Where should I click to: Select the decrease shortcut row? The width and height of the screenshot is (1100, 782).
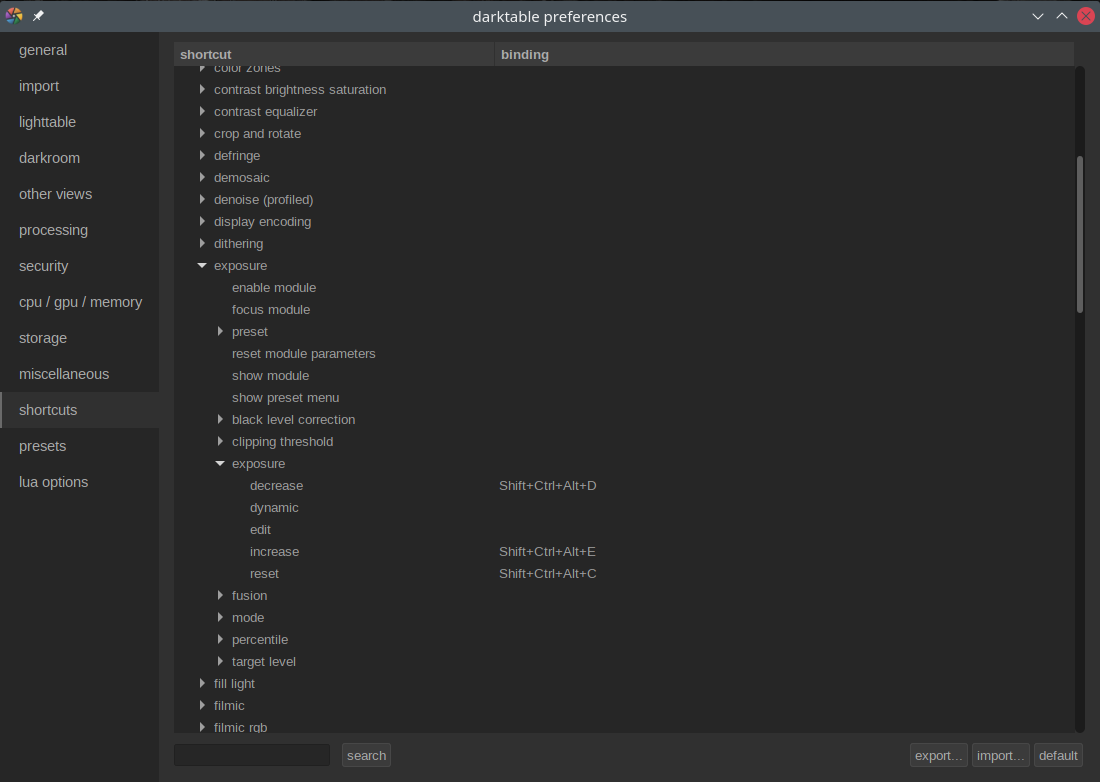click(624, 485)
